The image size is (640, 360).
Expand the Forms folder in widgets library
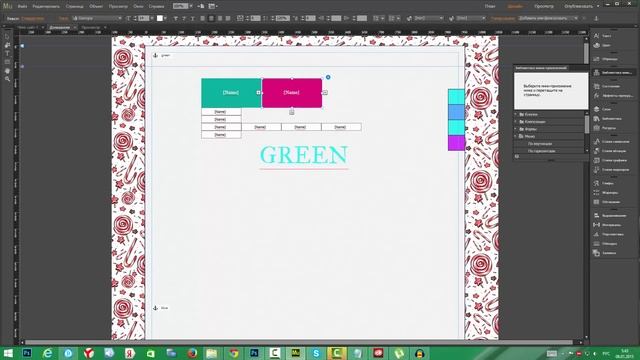tap(516, 129)
